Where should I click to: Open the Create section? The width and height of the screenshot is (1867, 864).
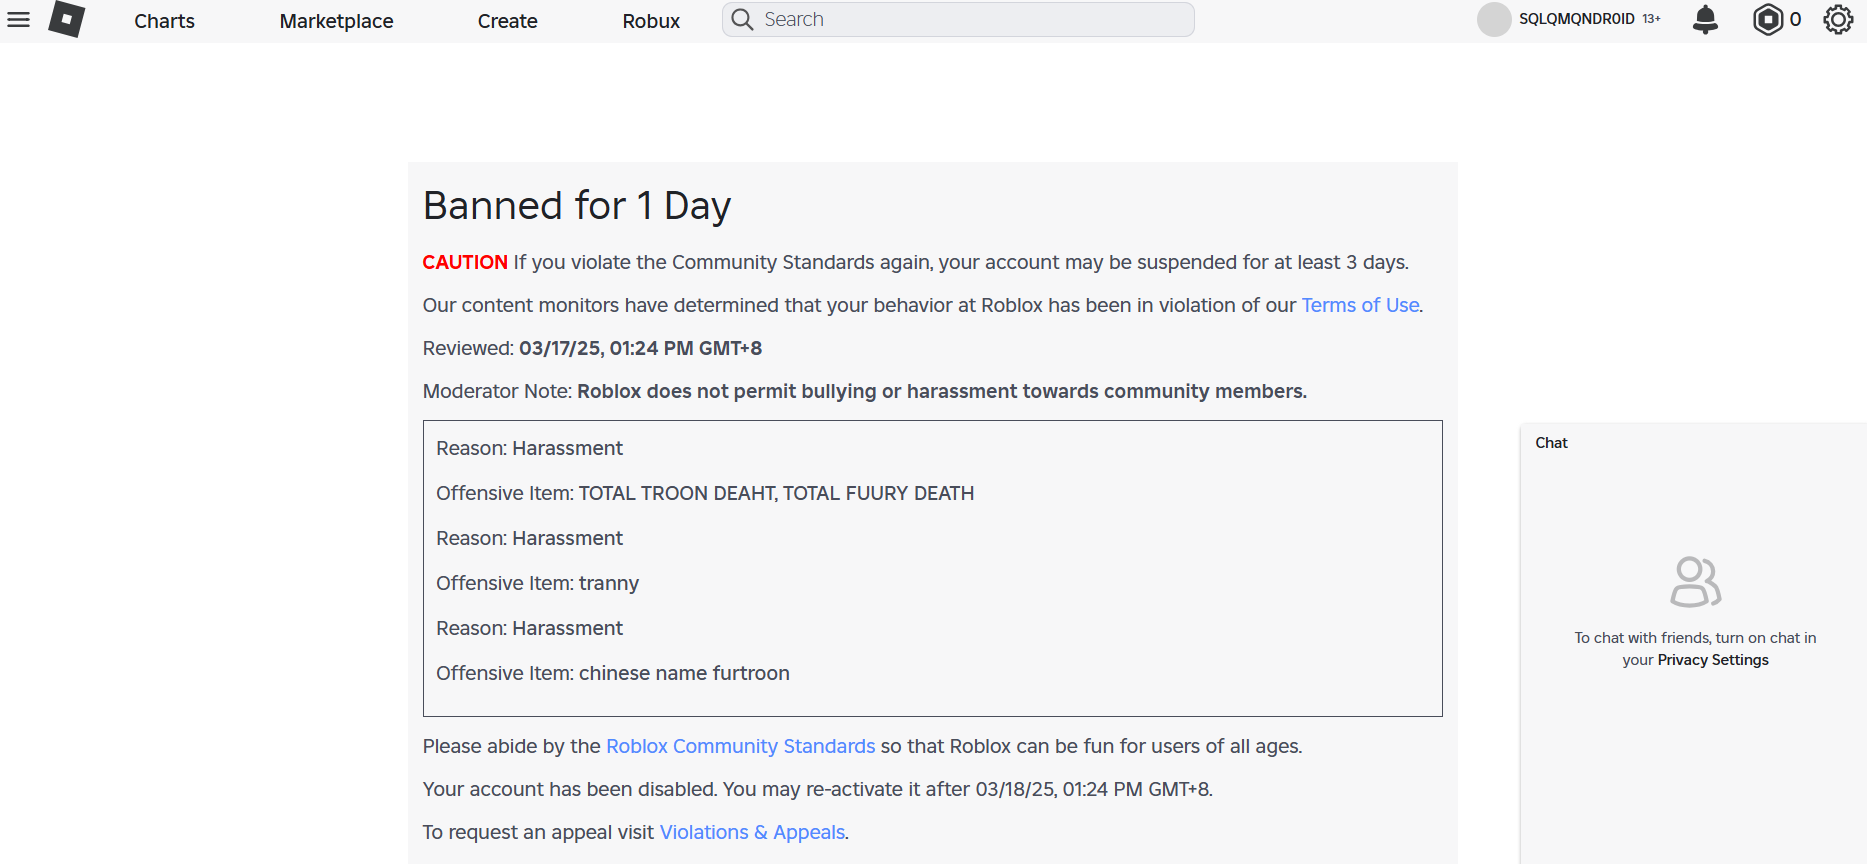507,21
